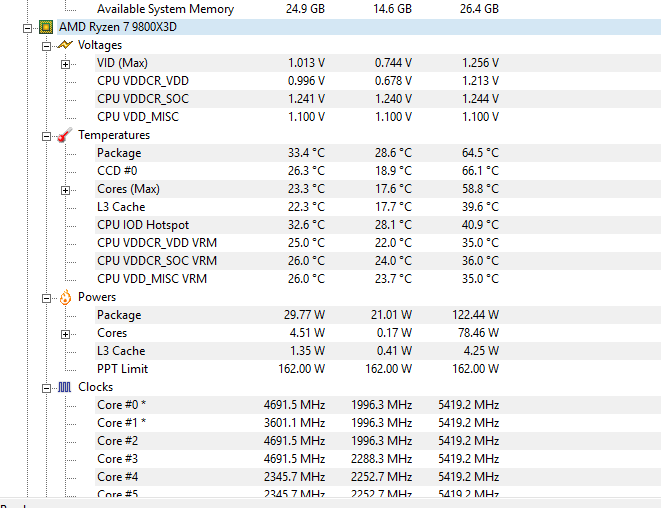Screen dimensions: 661x508
Task: Select the CPU VDDCR_VDD voltage row
Action: [x=378, y=81]
